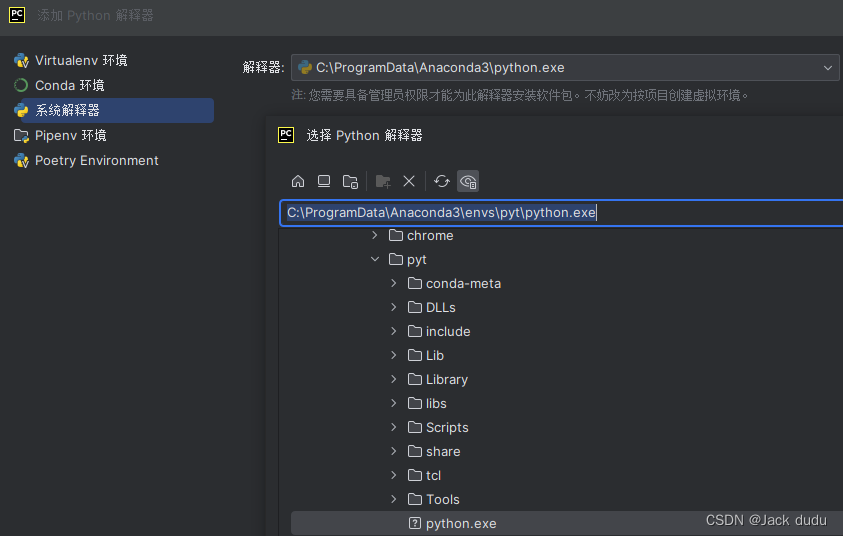Delete selected item with X icon
This screenshot has width=843, height=536.
point(409,181)
